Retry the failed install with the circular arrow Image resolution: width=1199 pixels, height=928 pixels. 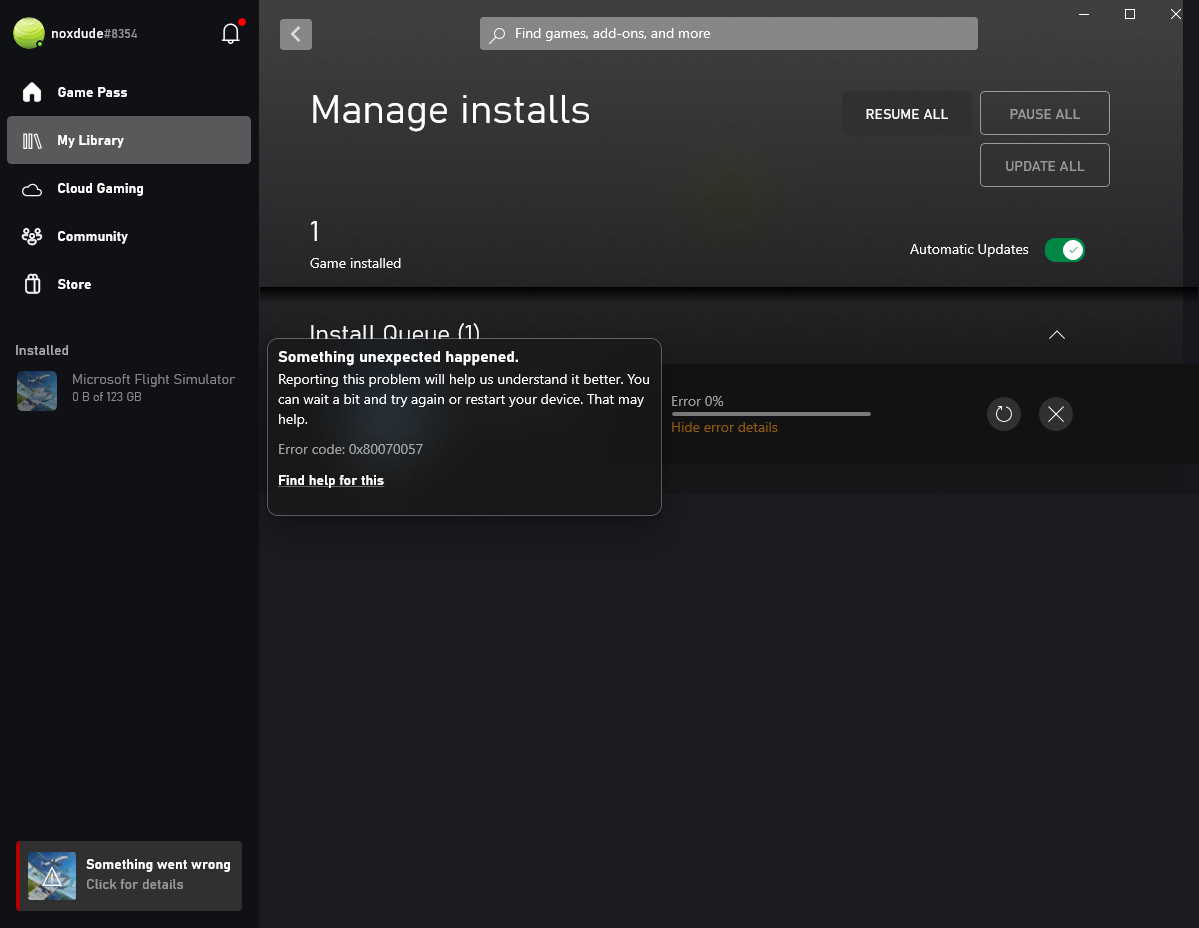click(x=1004, y=414)
